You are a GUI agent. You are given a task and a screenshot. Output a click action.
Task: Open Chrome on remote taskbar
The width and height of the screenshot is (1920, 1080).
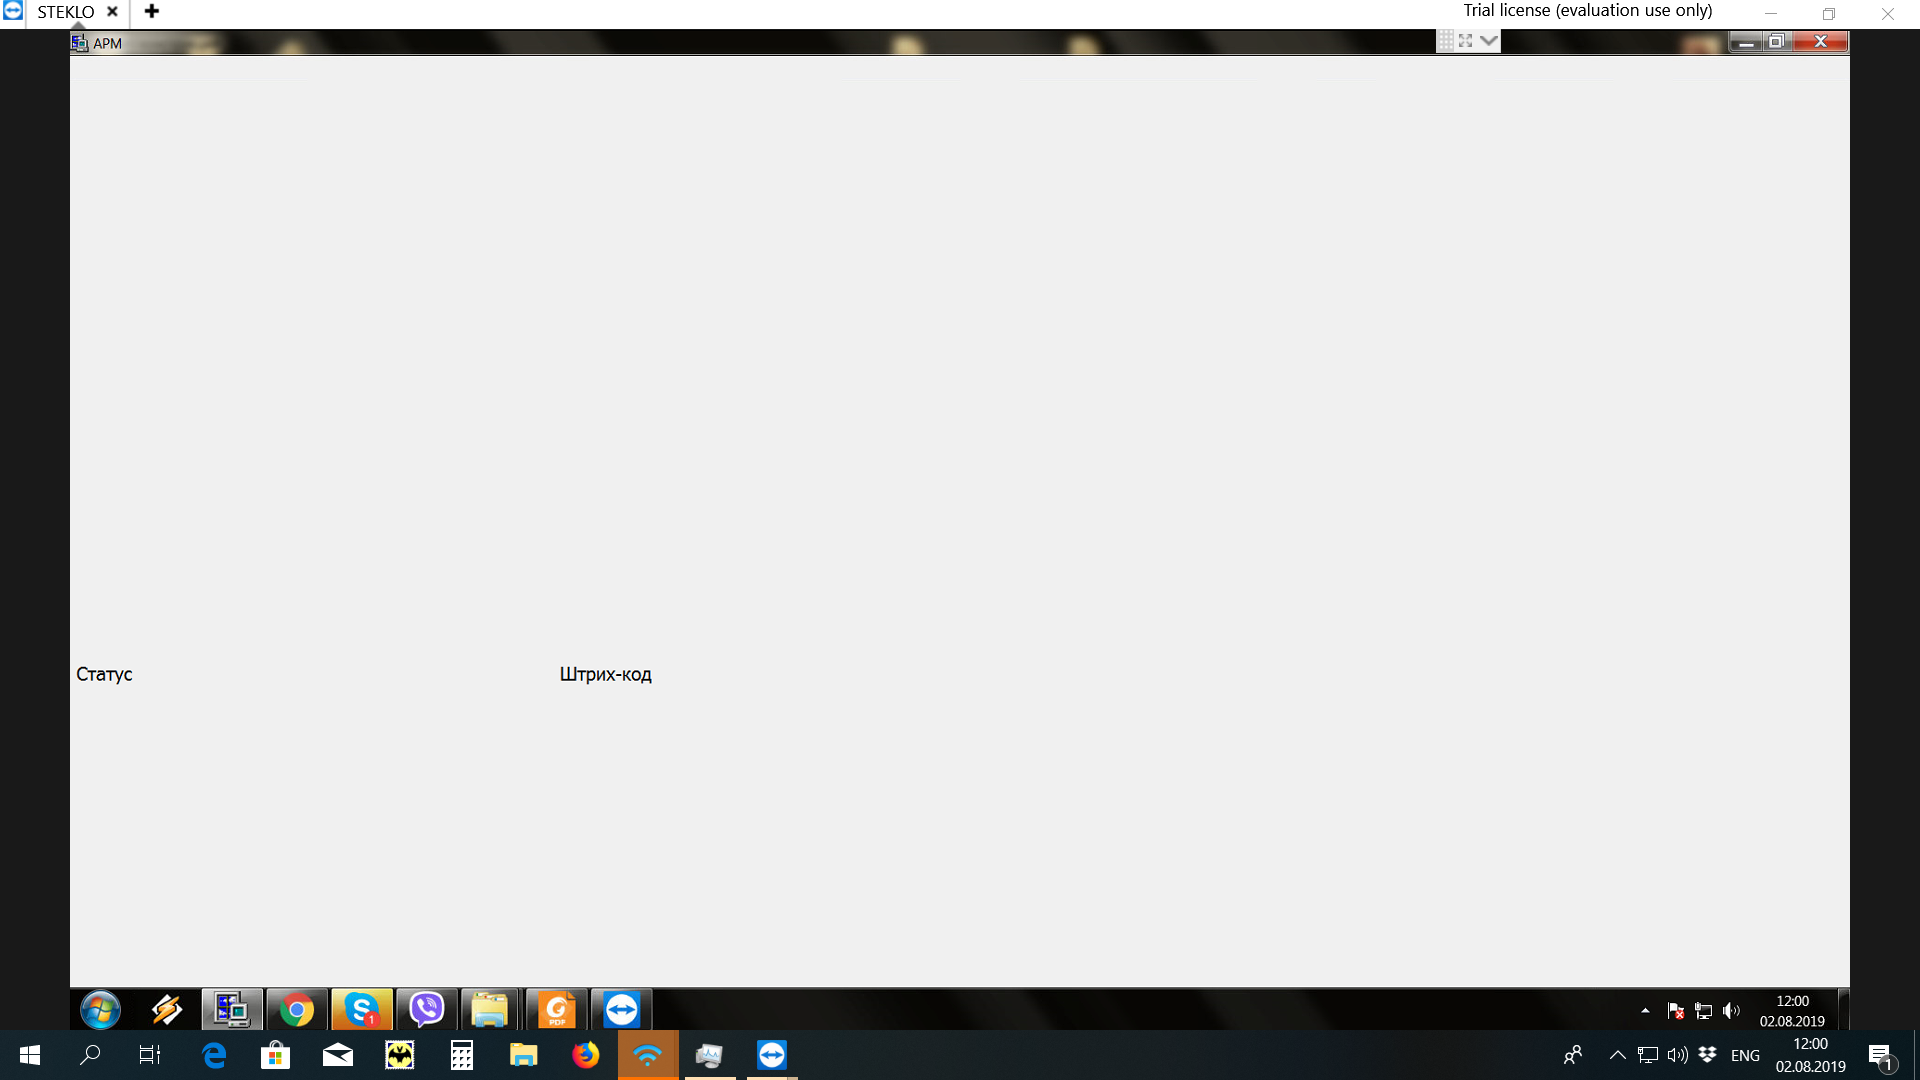297,1010
